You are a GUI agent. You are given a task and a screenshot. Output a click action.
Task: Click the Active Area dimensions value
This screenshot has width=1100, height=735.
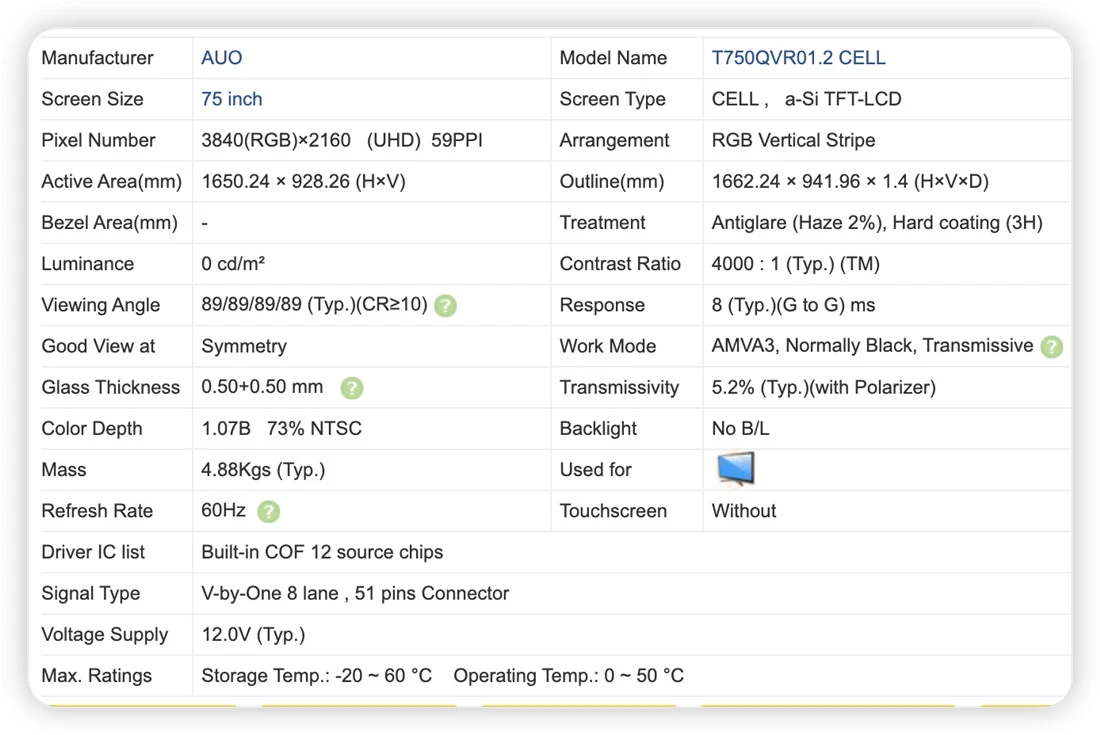click(x=303, y=182)
